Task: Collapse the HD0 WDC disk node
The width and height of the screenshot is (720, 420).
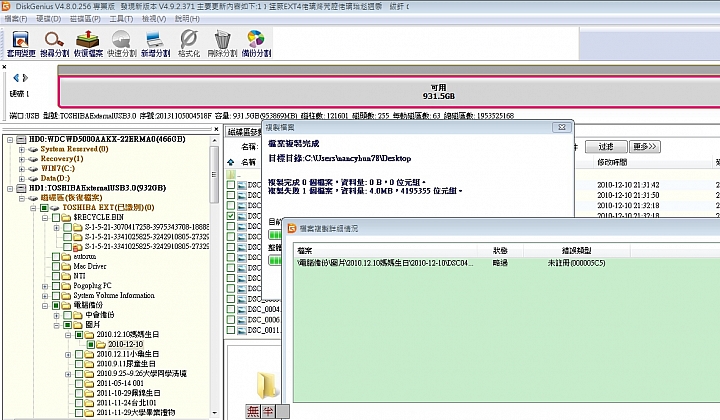Action: pyautogui.click(x=10, y=140)
